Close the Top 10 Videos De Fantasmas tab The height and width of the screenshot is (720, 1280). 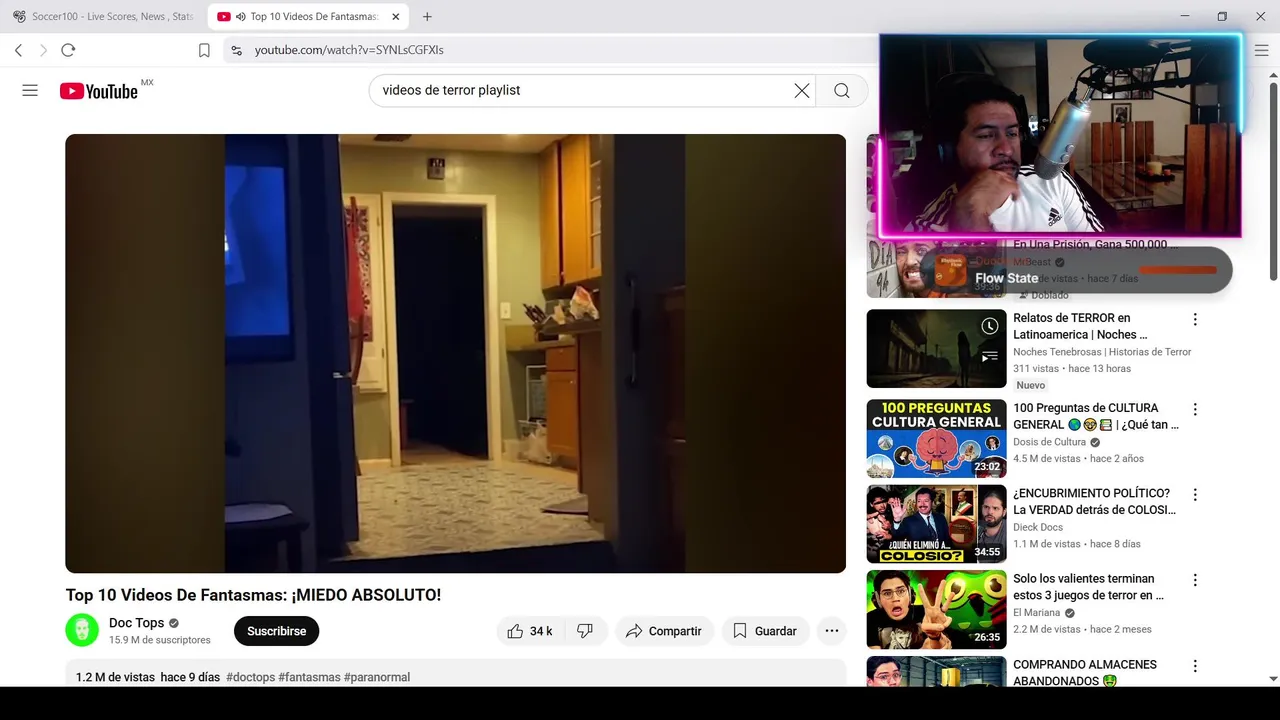tap(396, 16)
